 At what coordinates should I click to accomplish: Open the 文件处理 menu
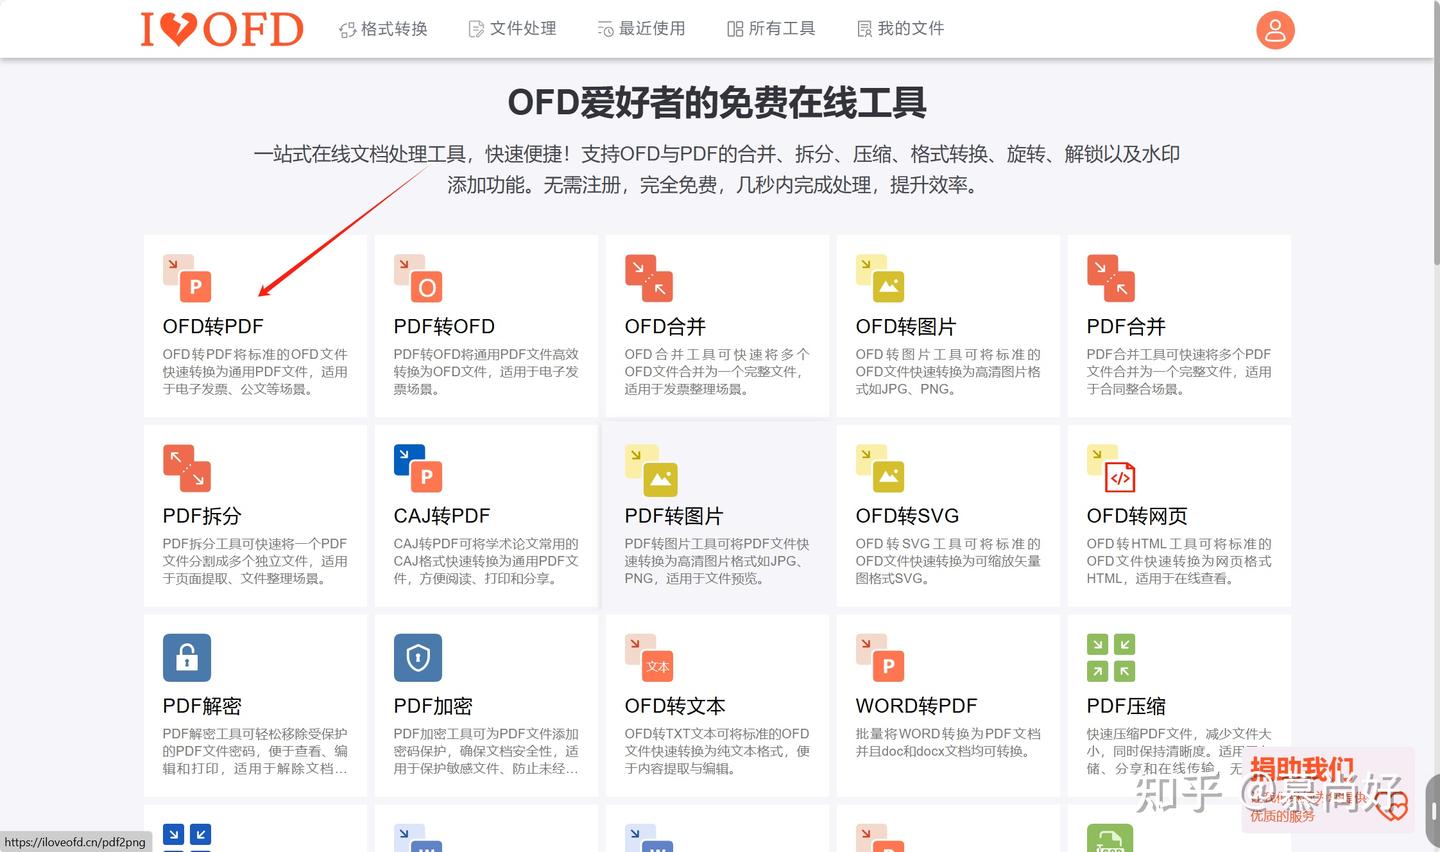point(512,29)
